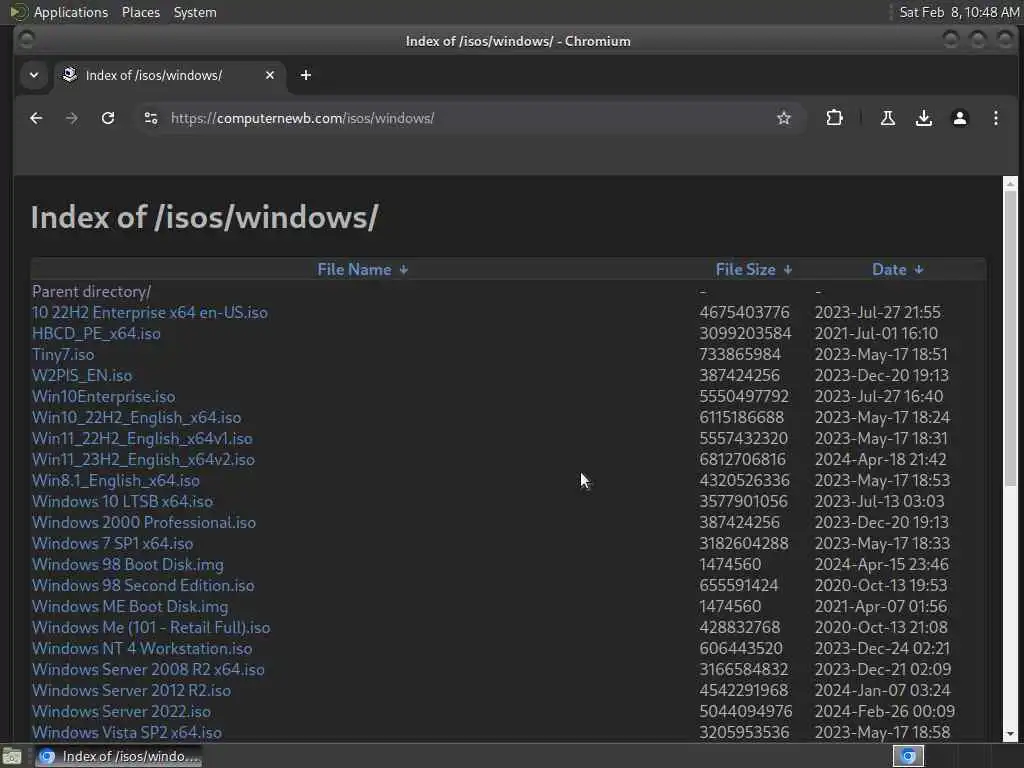
Task: Download Windows 2000 Professional.iso
Action: 144,522
